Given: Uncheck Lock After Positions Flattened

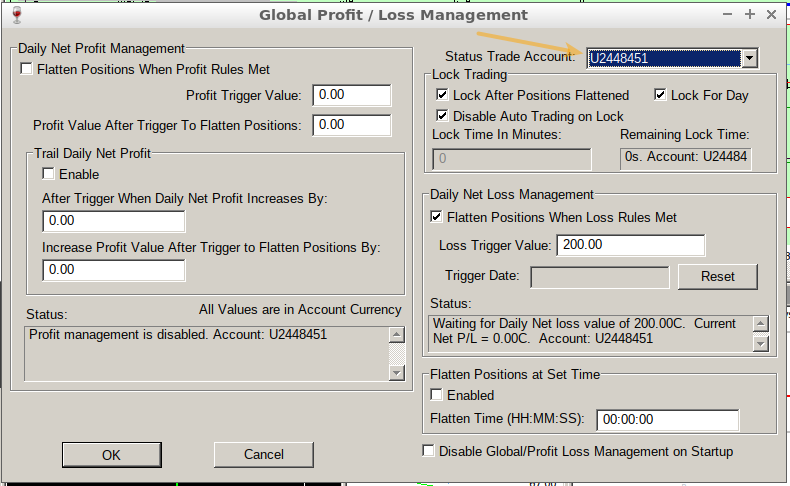Looking at the screenshot, I should 442,95.
